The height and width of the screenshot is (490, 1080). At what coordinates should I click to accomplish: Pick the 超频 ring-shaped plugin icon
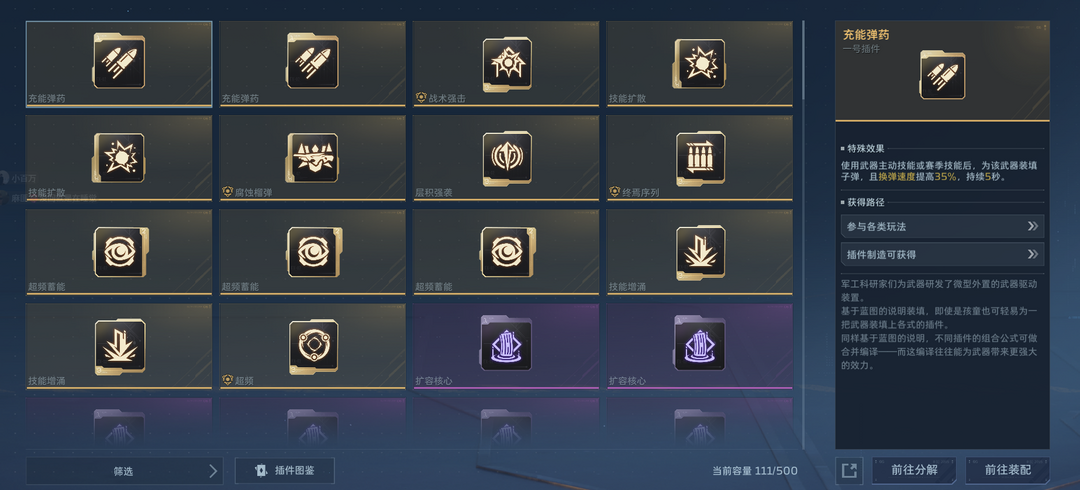pos(313,346)
